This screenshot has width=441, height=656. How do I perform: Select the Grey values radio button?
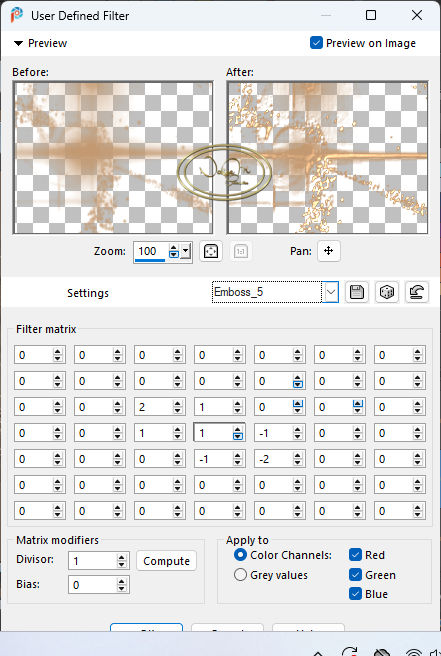click(240, 574)
